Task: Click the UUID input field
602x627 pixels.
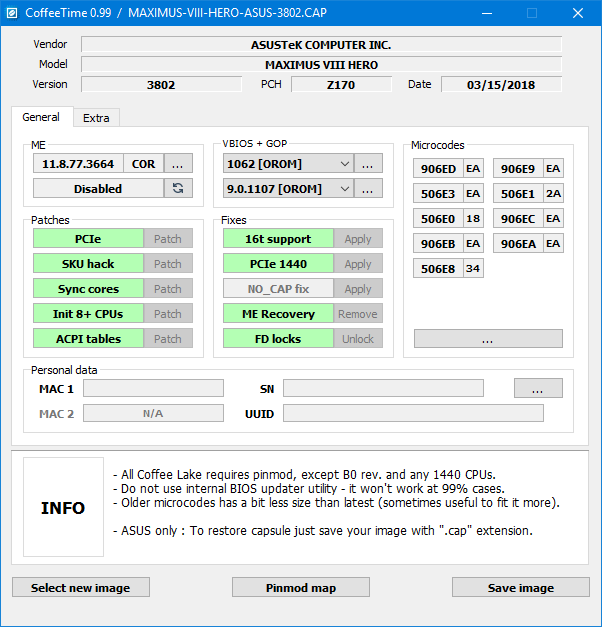Action: (x=413, y=413)
